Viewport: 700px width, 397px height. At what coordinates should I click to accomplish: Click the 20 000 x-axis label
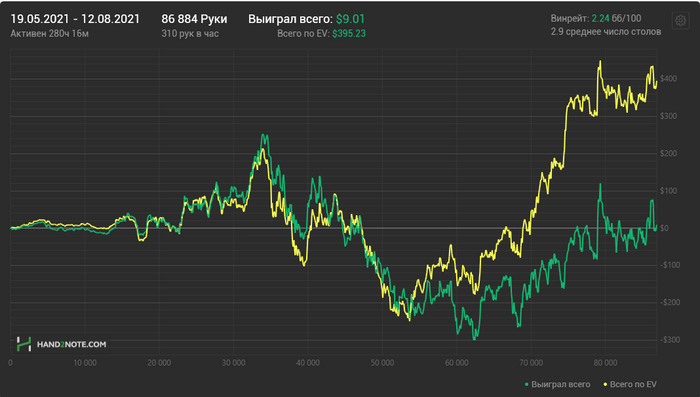tap(159, 363)
